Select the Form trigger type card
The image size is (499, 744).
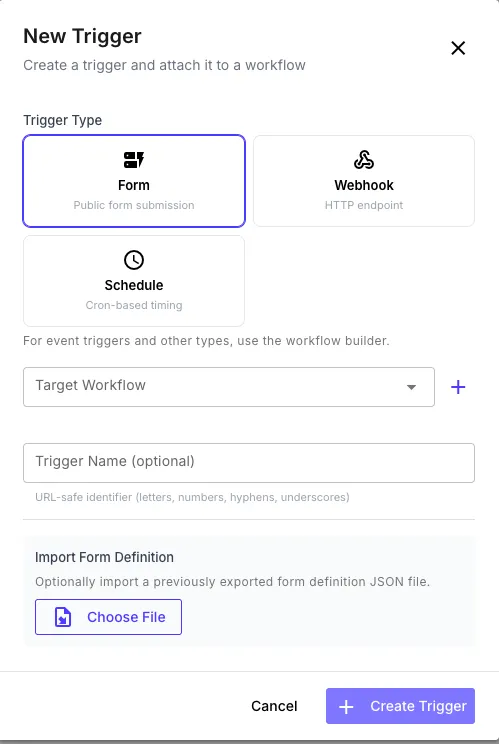coord(134,181)
